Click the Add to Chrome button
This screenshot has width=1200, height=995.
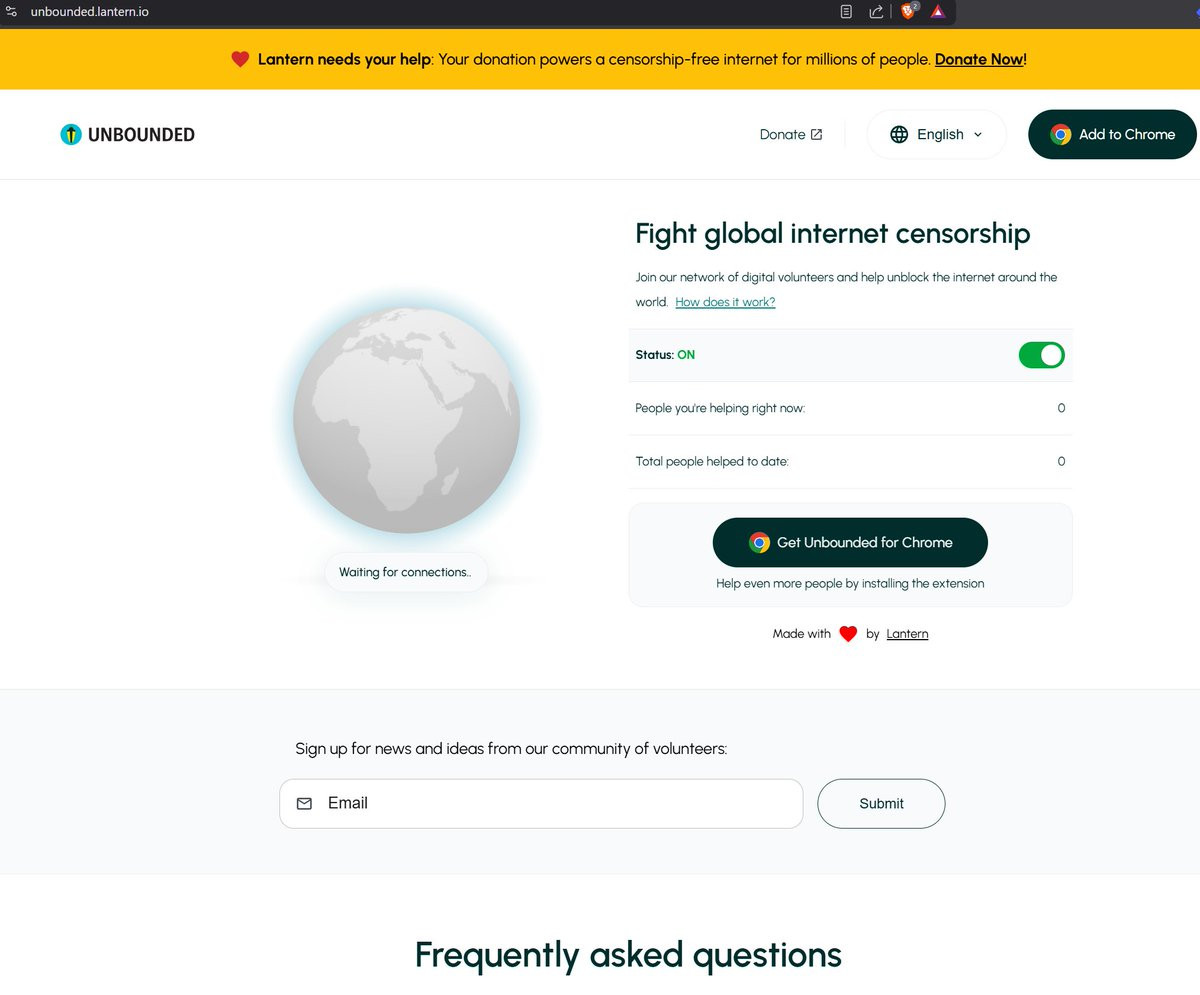(x=1112, y=134)
